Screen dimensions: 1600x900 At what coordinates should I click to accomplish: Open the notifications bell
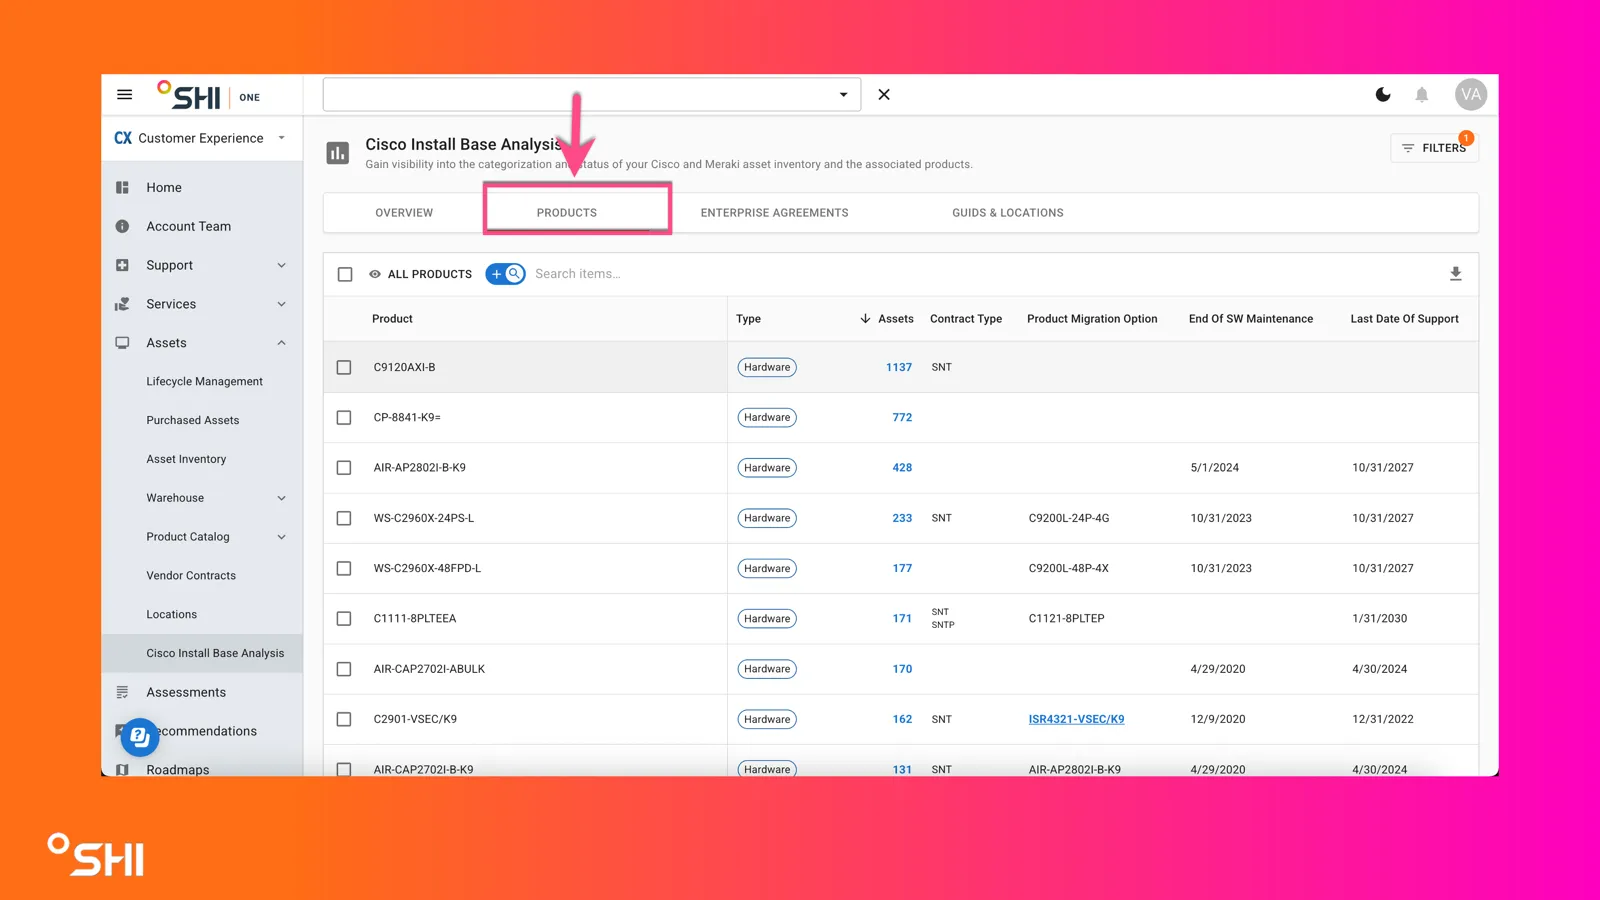click(1421, 95)
